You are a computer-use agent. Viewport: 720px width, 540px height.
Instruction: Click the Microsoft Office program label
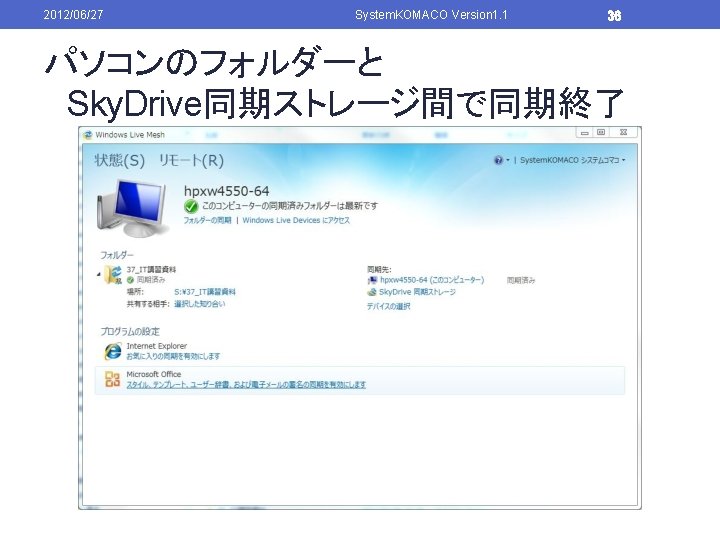154,374
